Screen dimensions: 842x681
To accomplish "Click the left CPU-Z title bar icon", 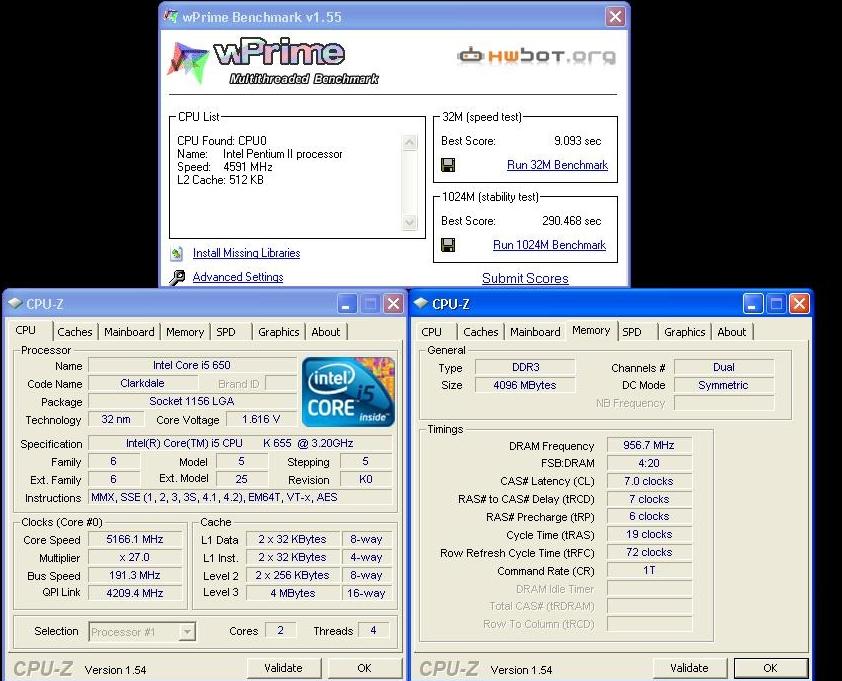I will coord(15,303).
